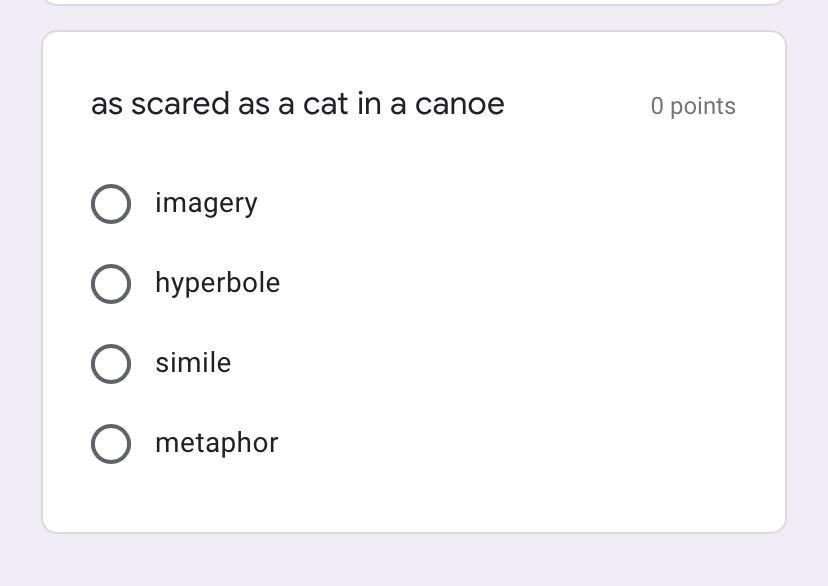This screenshot has width=828, height=586.
Task: Click the number '0' in the points label
Action: (x=657, y=106)
